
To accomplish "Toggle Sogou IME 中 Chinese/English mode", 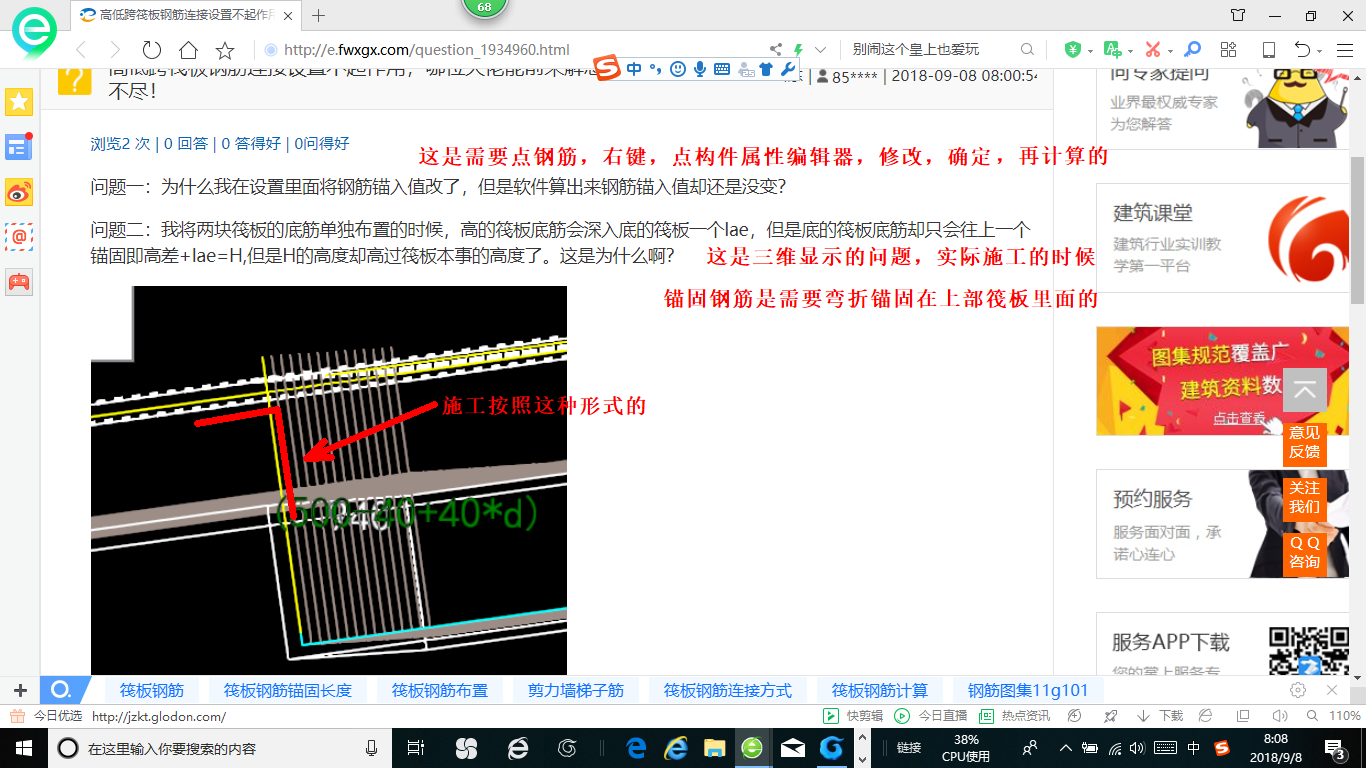I will [635, 69].
